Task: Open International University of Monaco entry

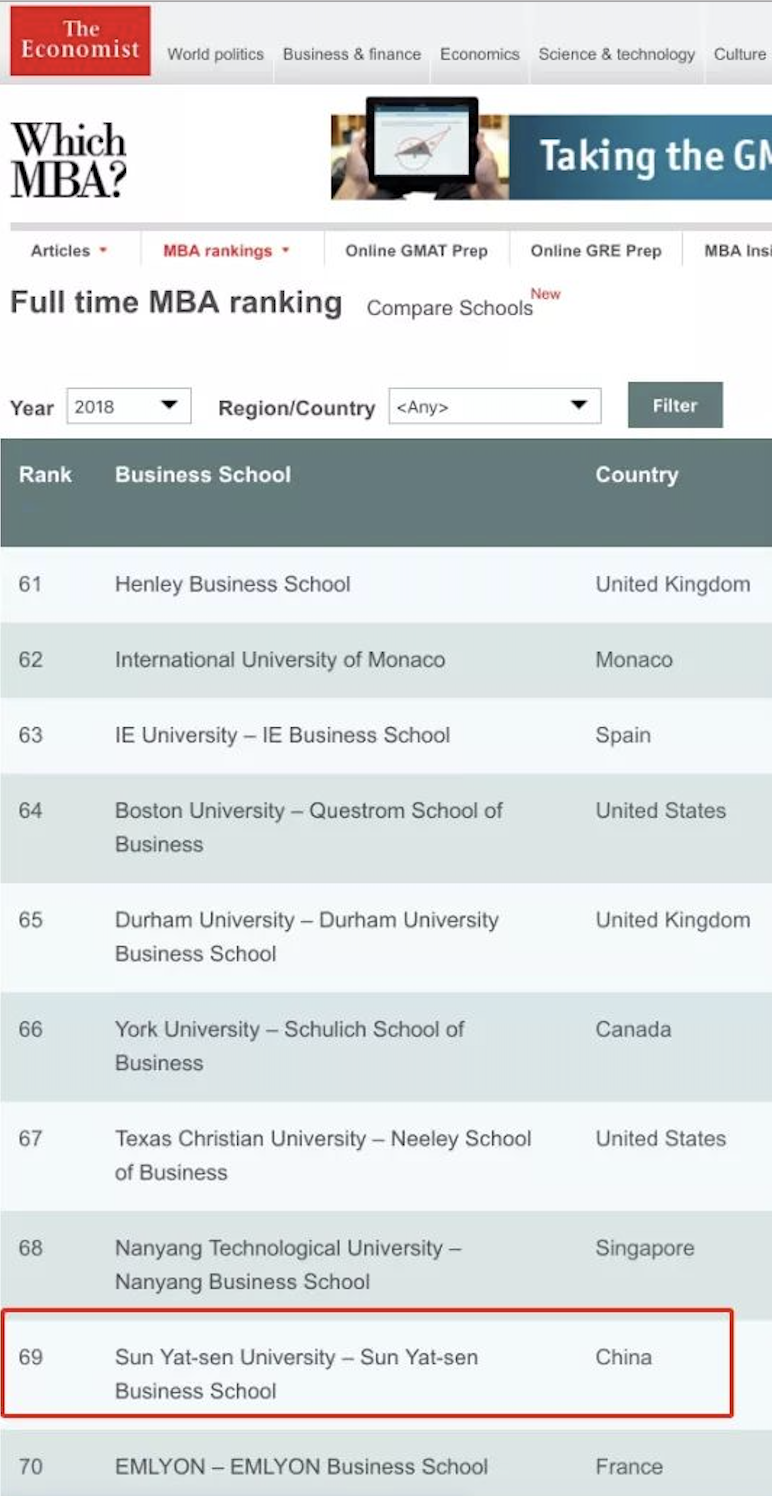Action: pyautogui.click(x=280, y=660)
